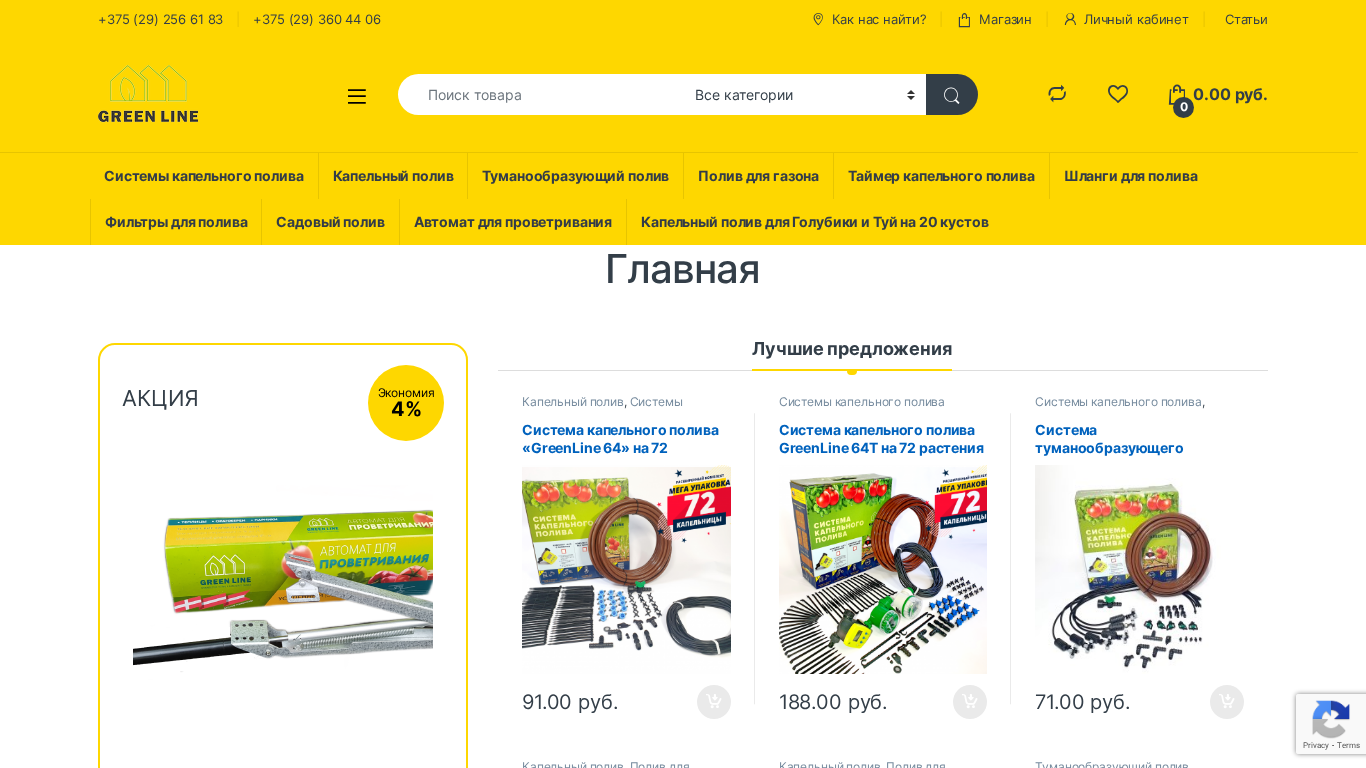Select the Лучшие предложения tab

[x=852, y=349]
